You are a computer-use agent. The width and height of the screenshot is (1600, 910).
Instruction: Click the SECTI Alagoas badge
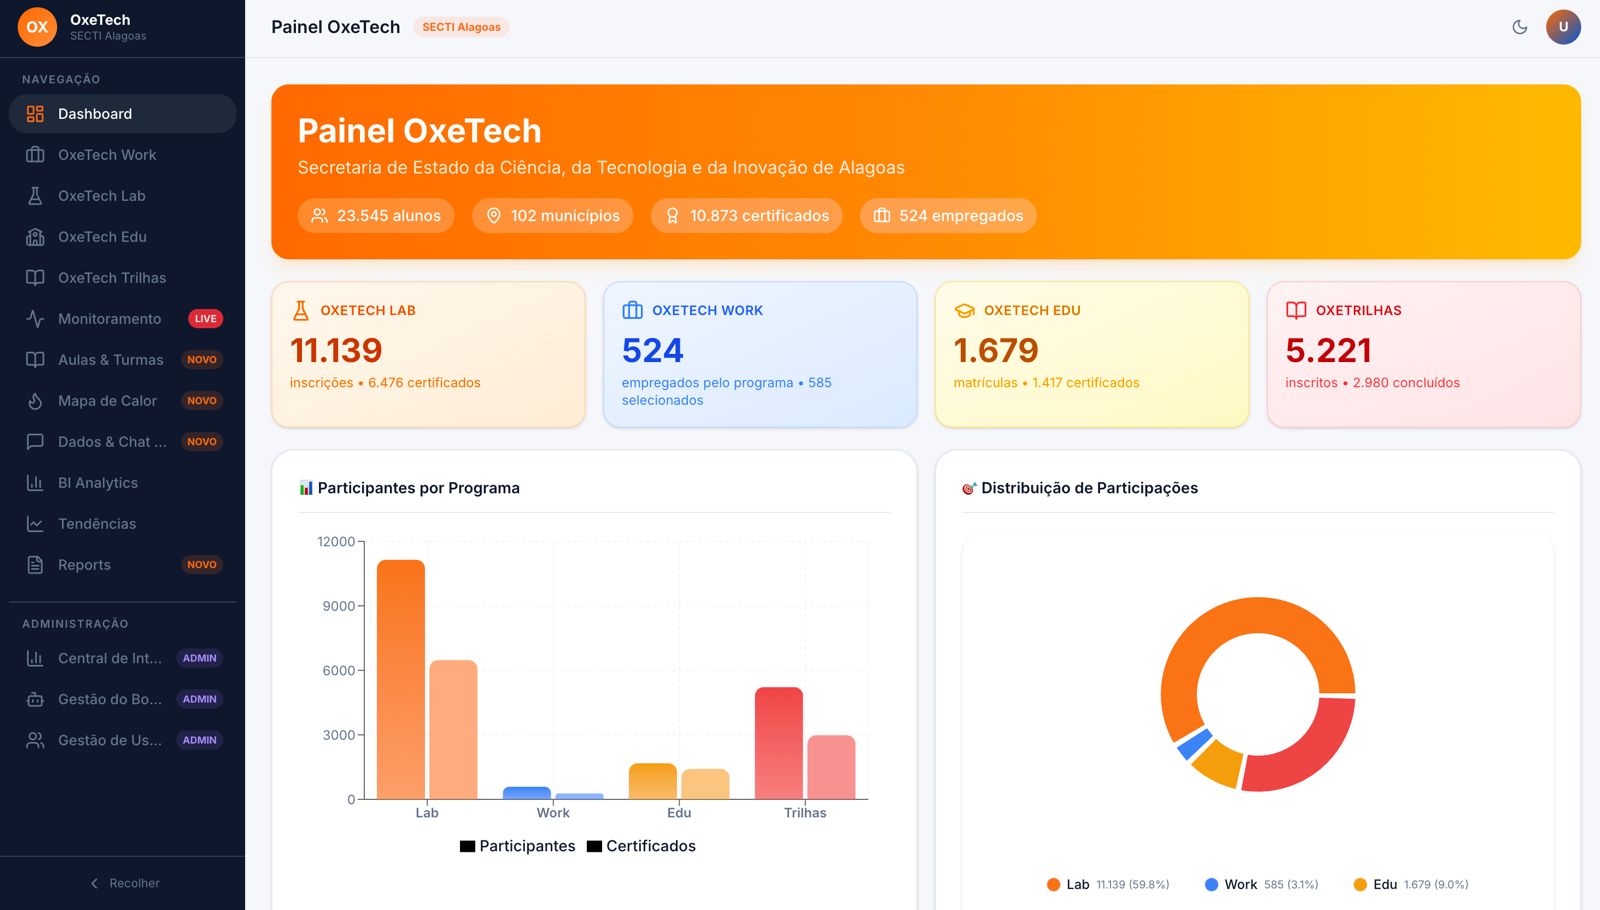click(x=461, y=27)
